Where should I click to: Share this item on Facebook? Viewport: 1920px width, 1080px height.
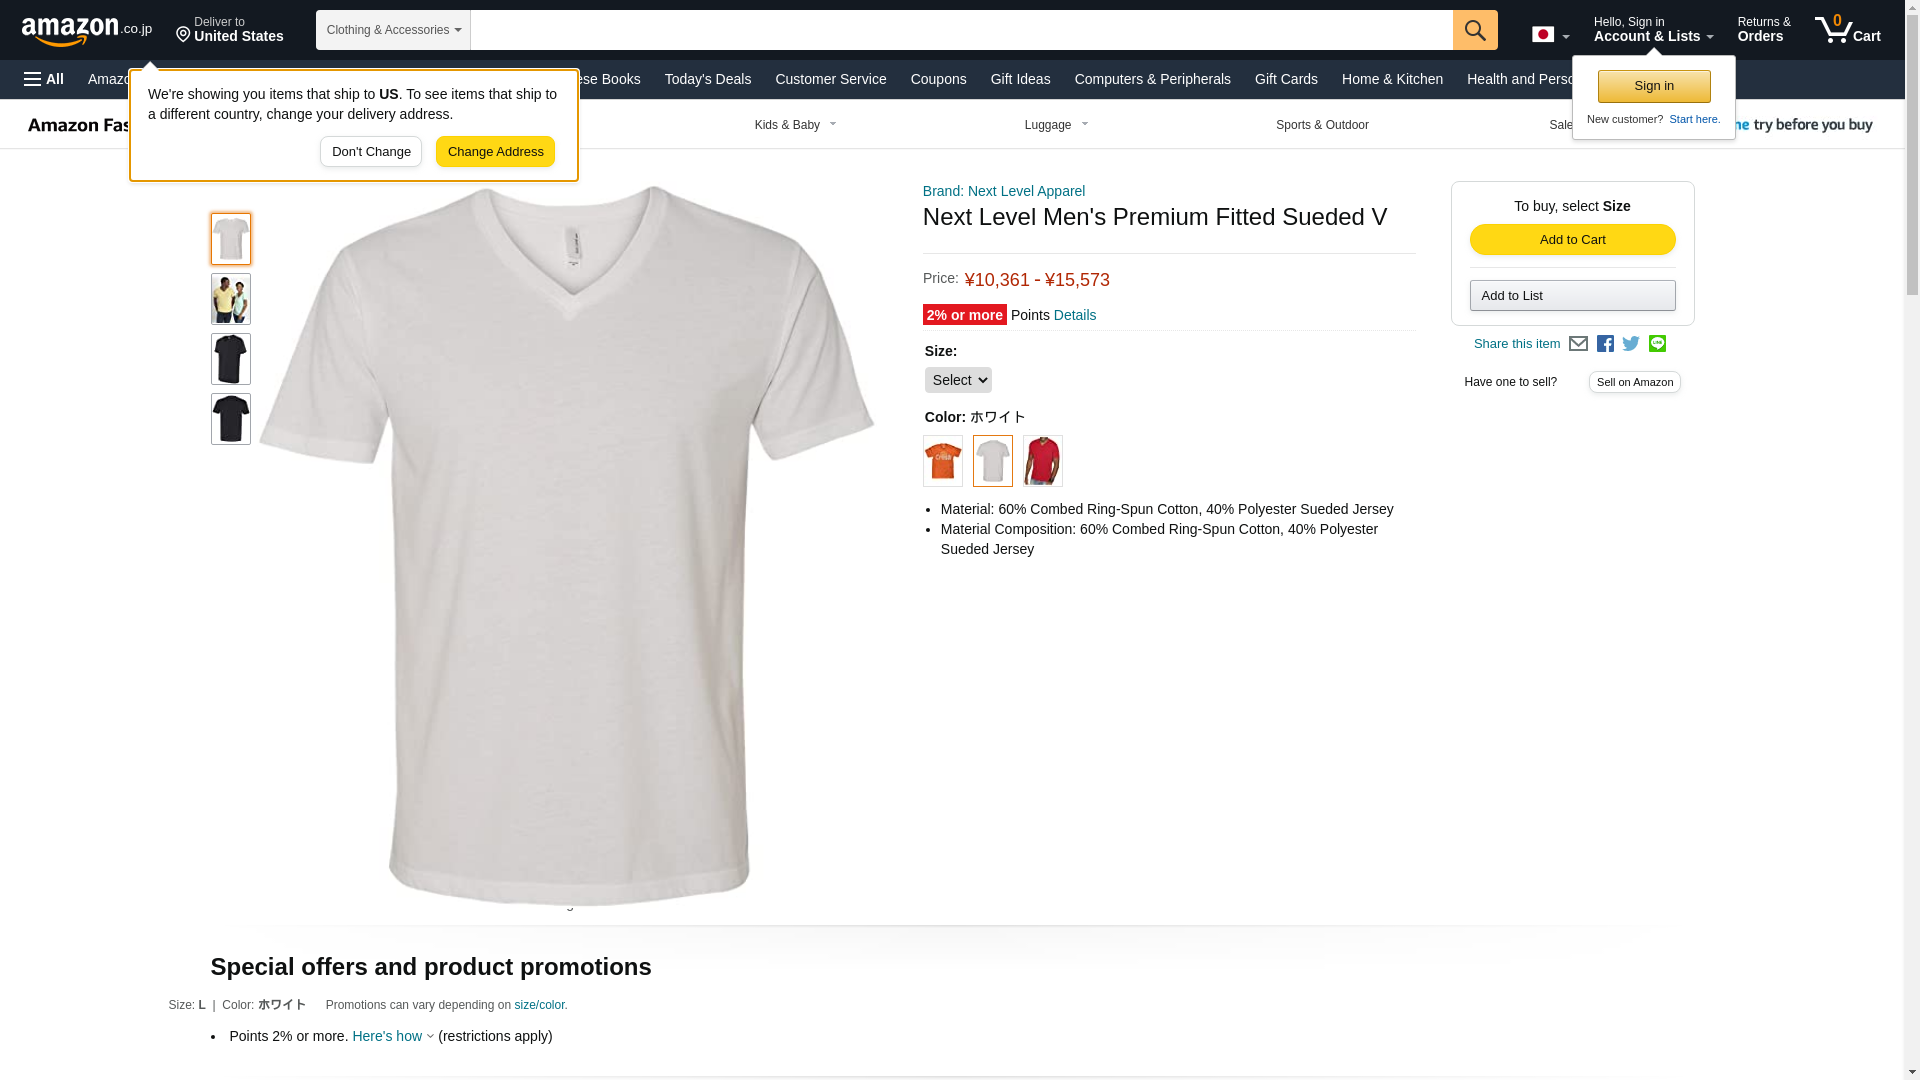coord(1605,344)
